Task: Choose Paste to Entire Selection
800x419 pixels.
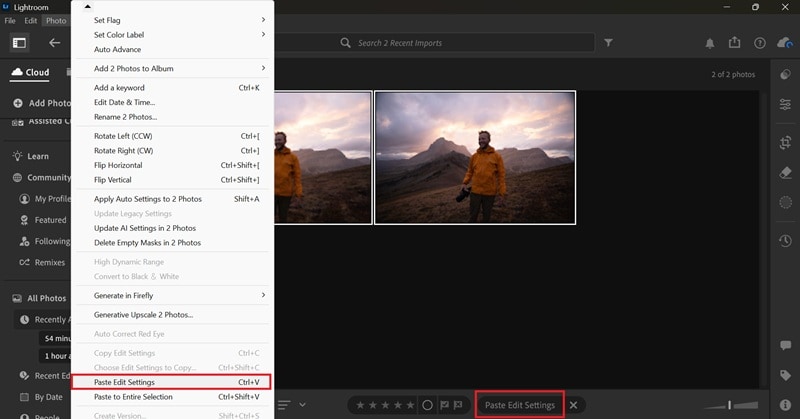Action: click(x=171, y=397)
